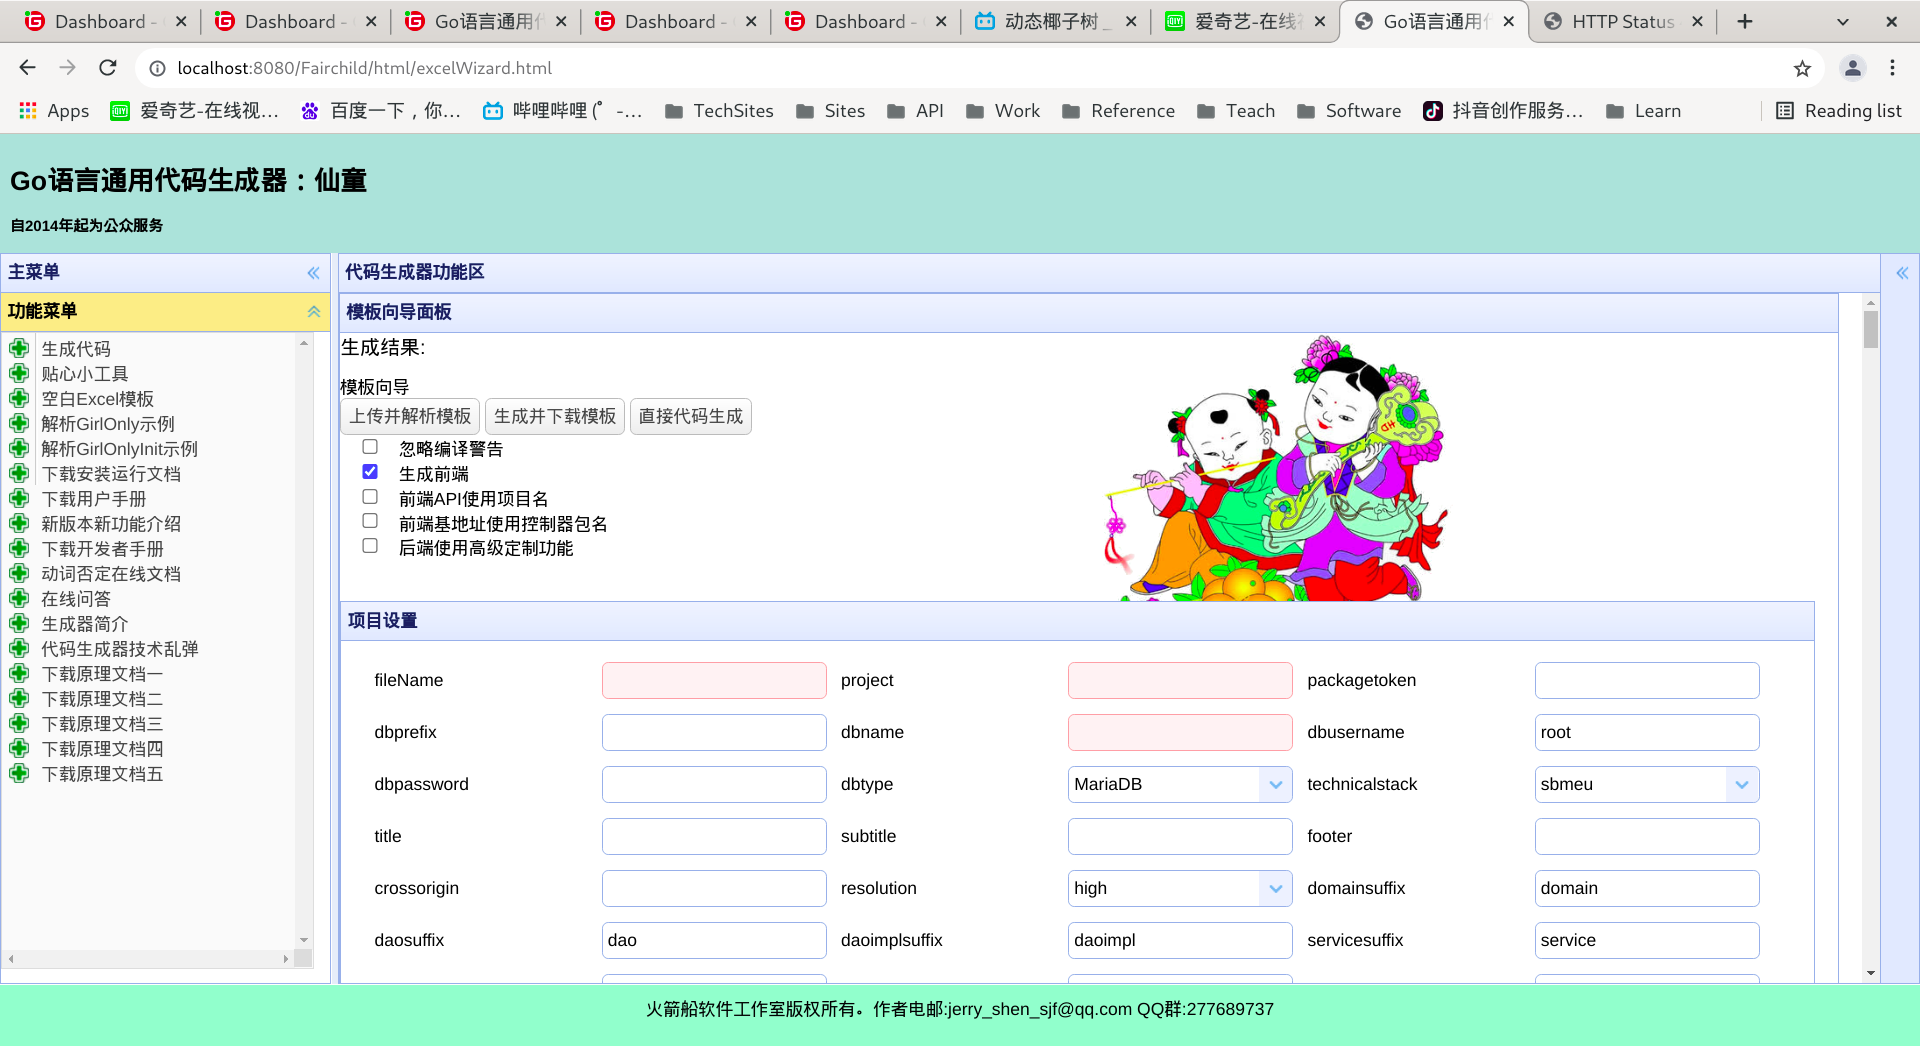Click the 生成并下载模板 button

555,416
